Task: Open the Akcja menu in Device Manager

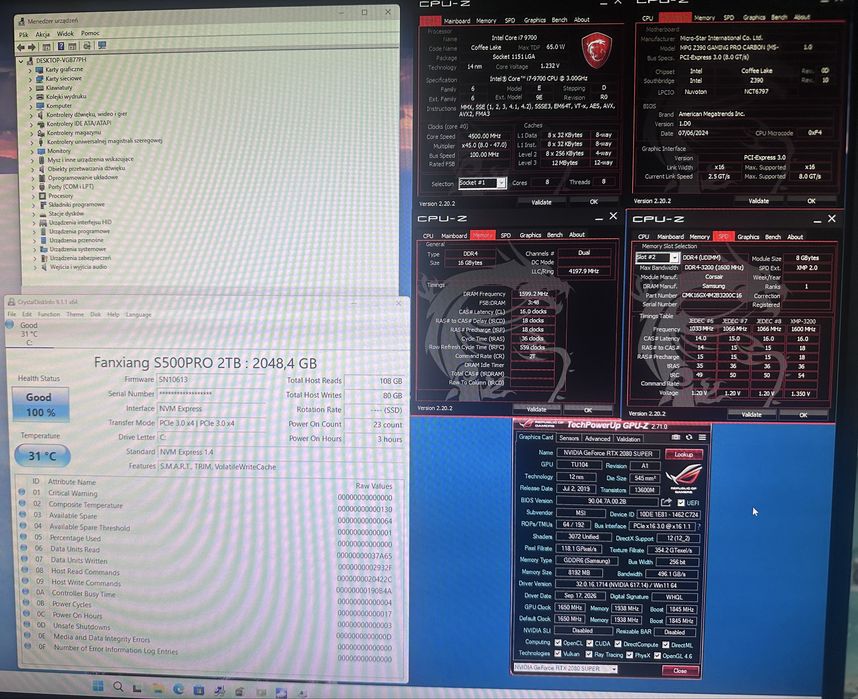Action: [43, 34]
